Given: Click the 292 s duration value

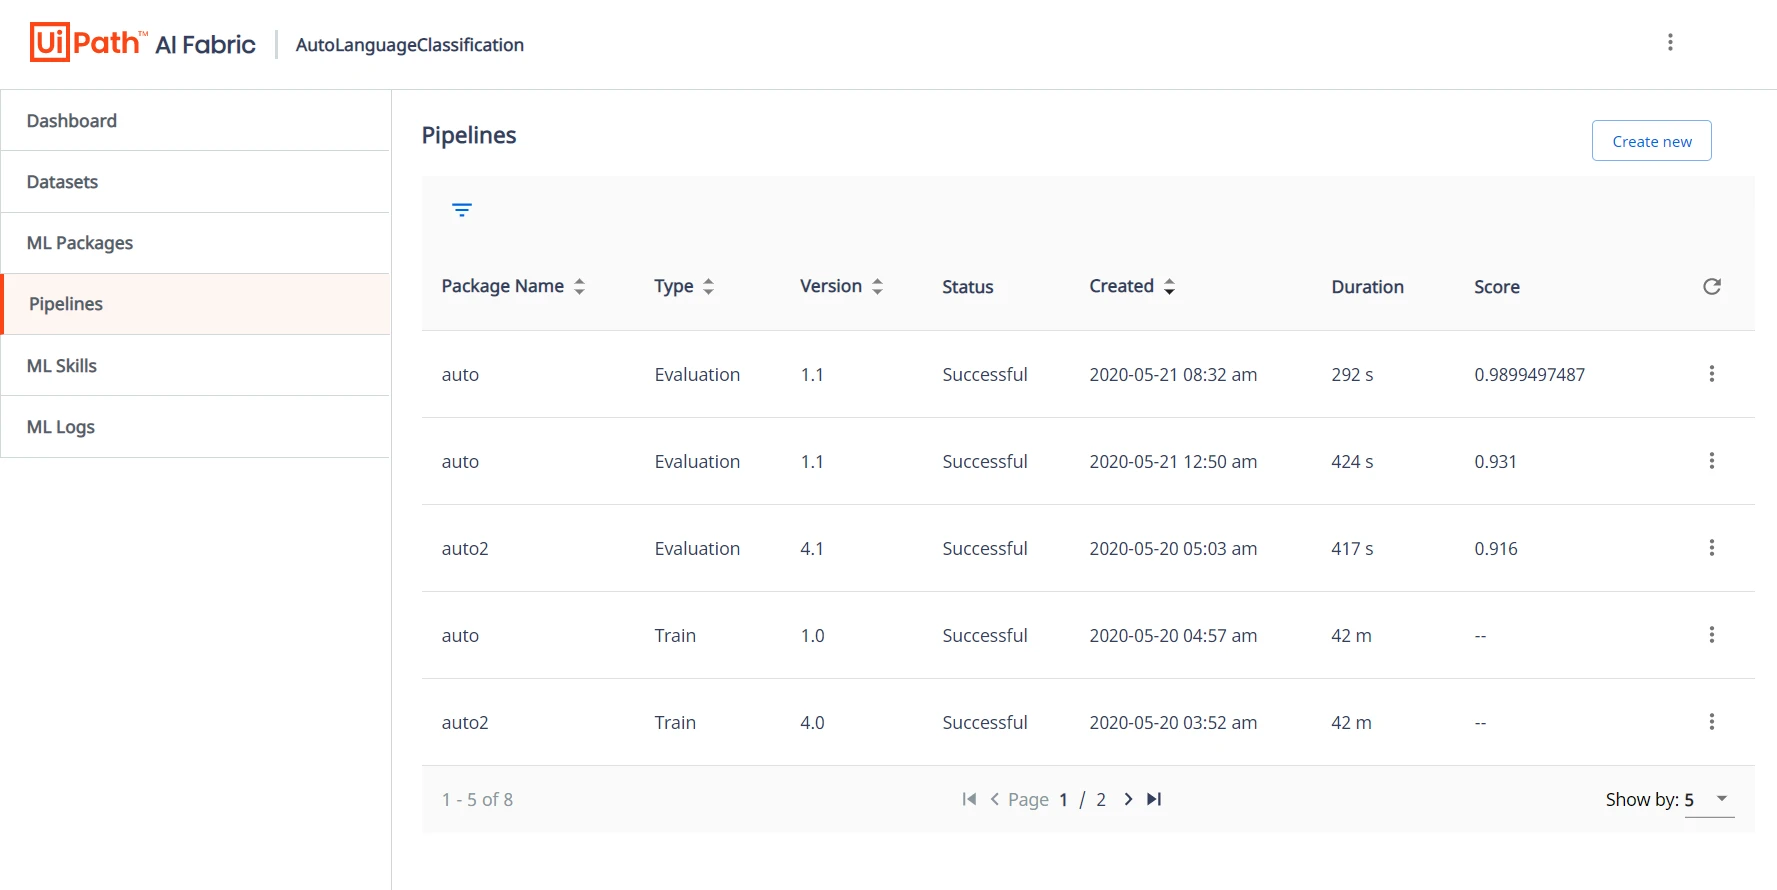Looking at the screenshot, I should coord(1352,375).
